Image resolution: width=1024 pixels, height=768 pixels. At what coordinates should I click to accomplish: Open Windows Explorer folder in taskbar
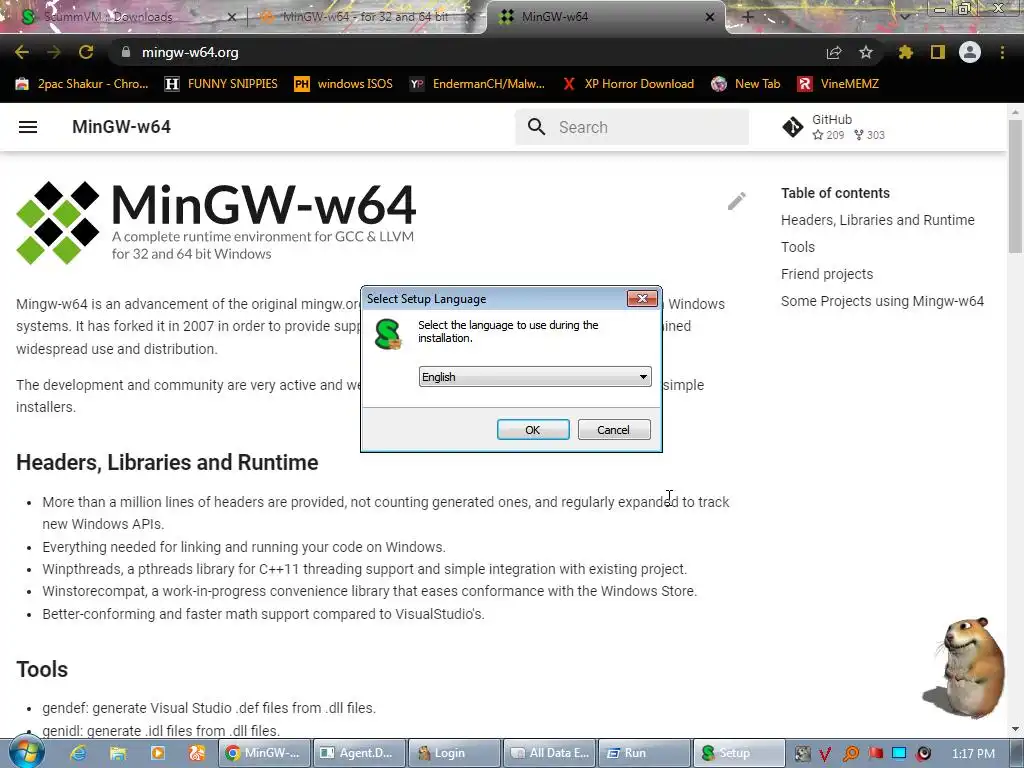(x=118, y=753)
